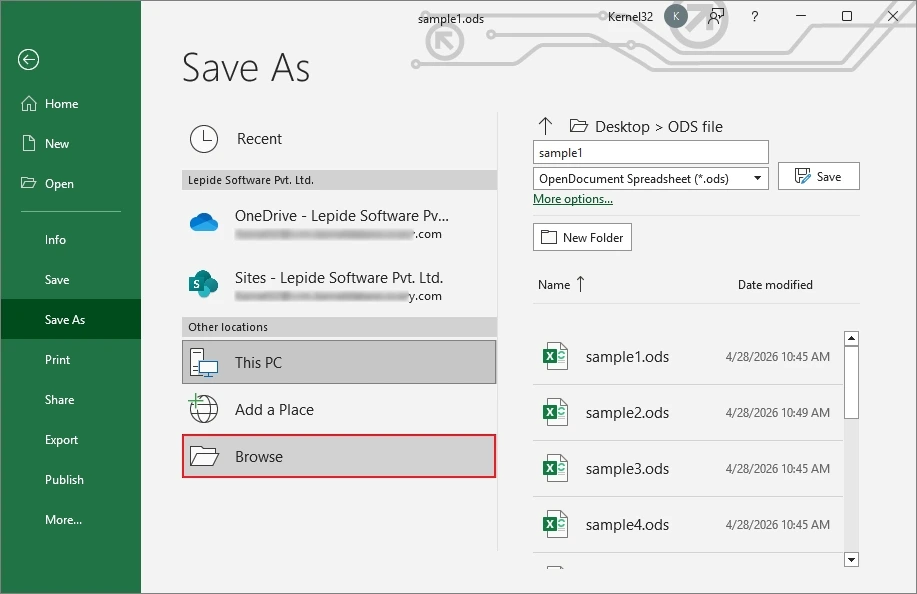Open the user account avatar K
The image size is (917, 594).
pyautogui.click(x=675, y=16)
